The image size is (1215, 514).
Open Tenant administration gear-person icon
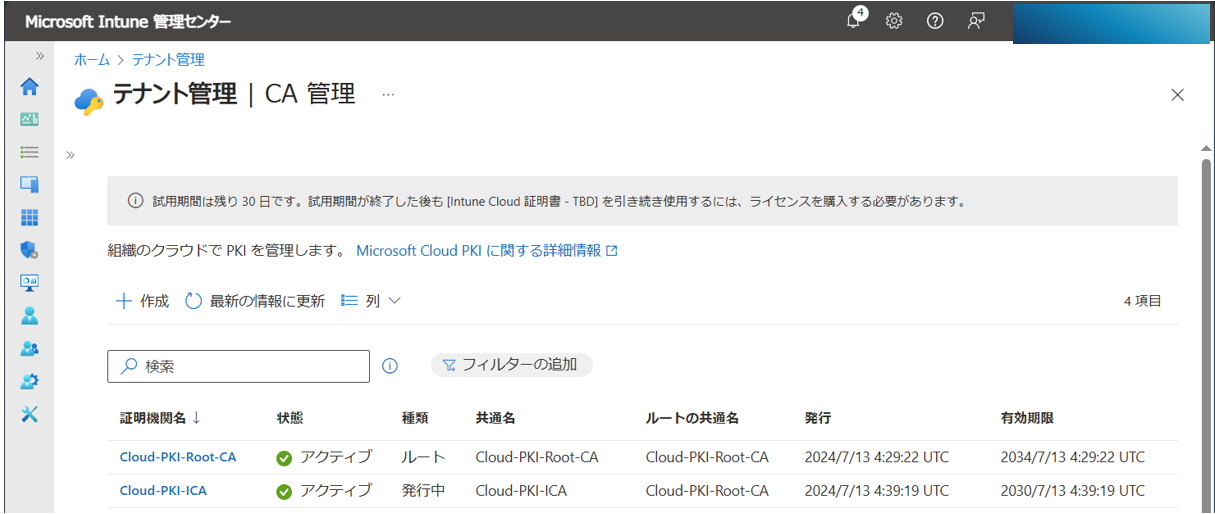pos(29,381)
